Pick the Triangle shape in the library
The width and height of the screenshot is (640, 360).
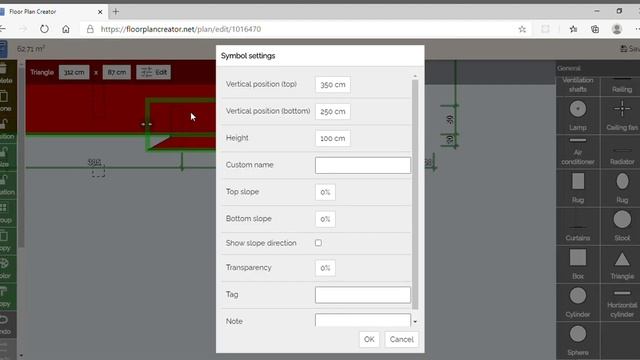pos(622,264)
